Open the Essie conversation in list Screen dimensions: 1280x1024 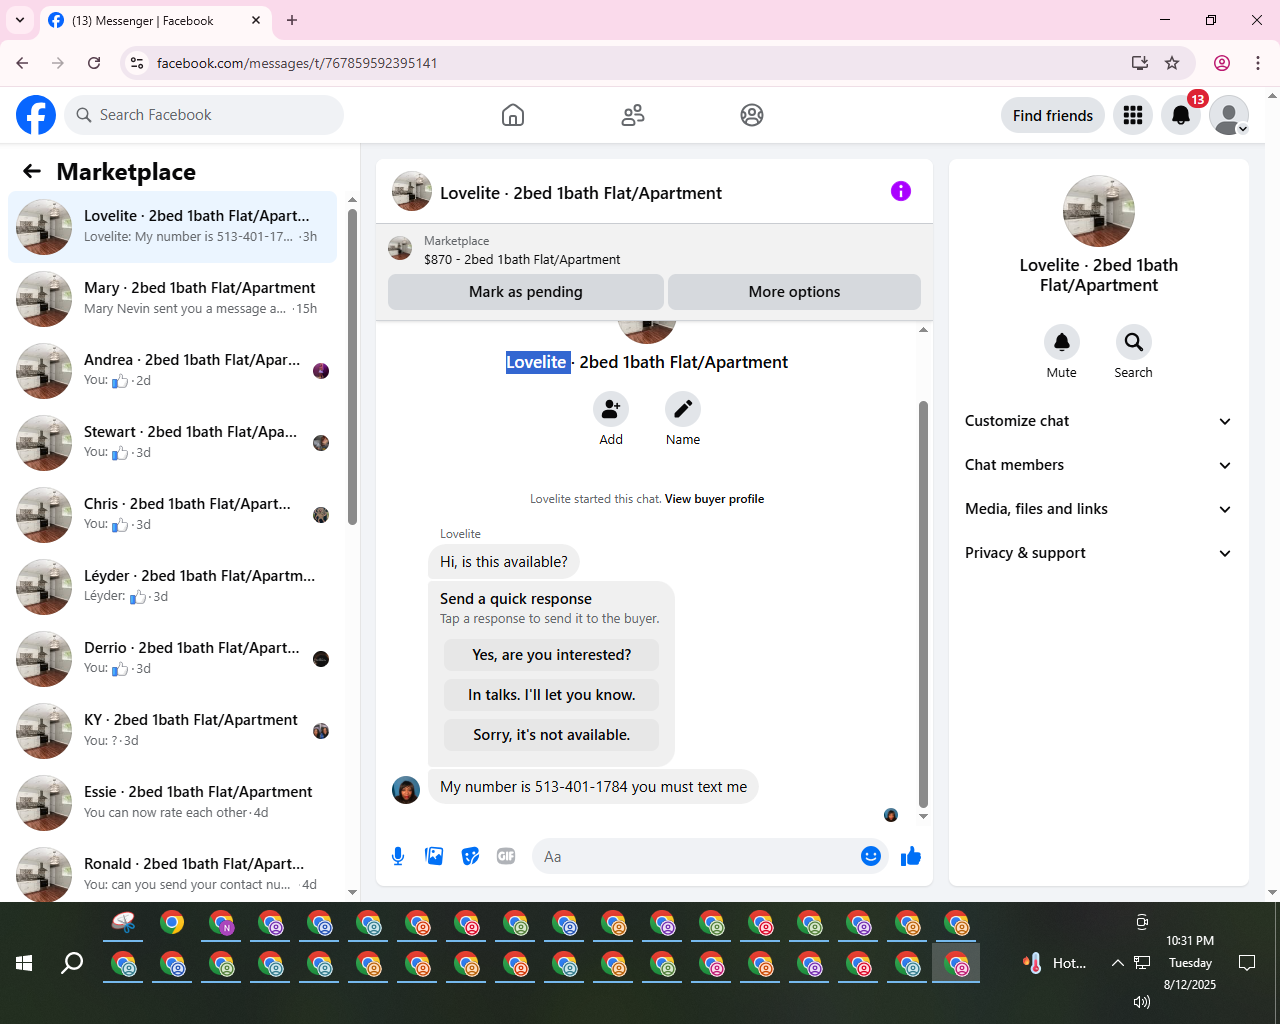[173, 803]
